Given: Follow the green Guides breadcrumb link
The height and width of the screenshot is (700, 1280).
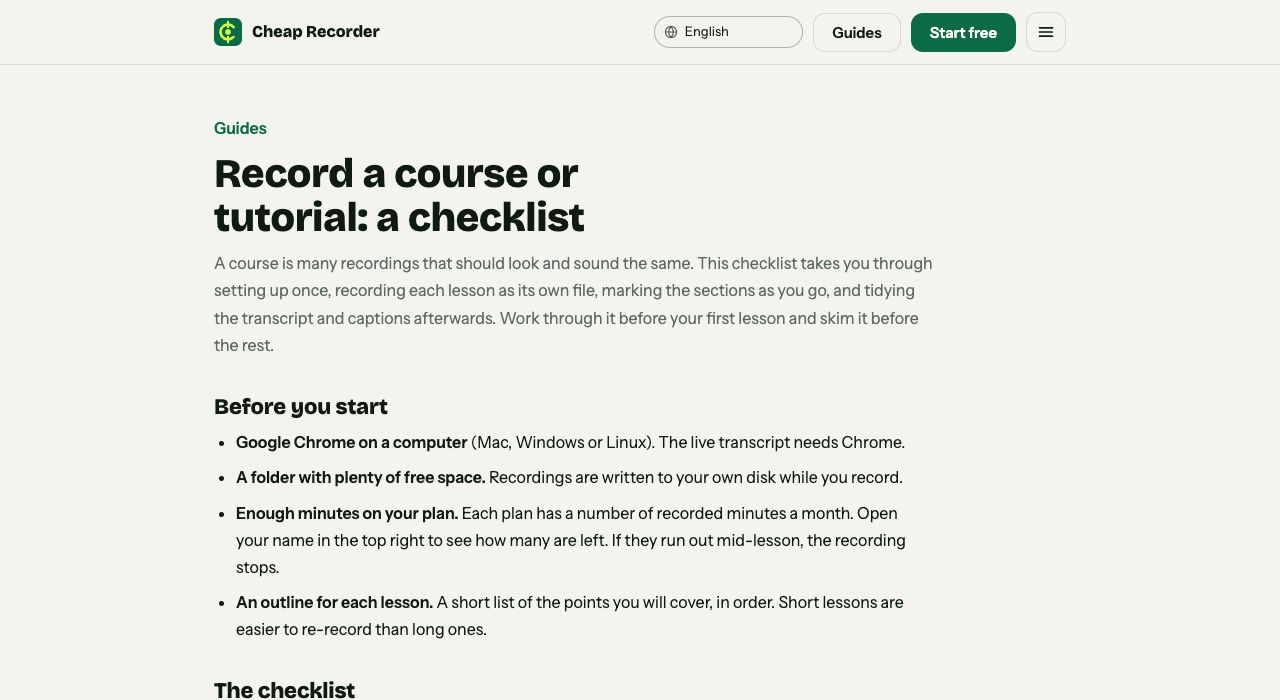Looking at the screenshot, I should click(x=240, y=128).
